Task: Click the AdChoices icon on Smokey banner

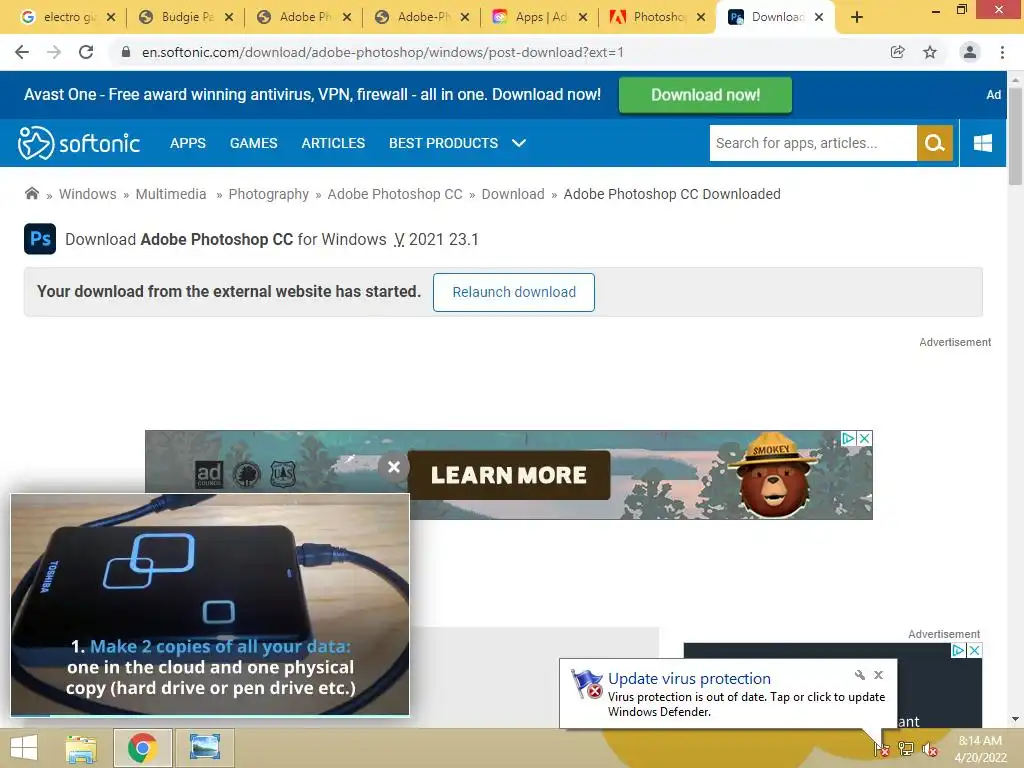Action: coord(848,438)
